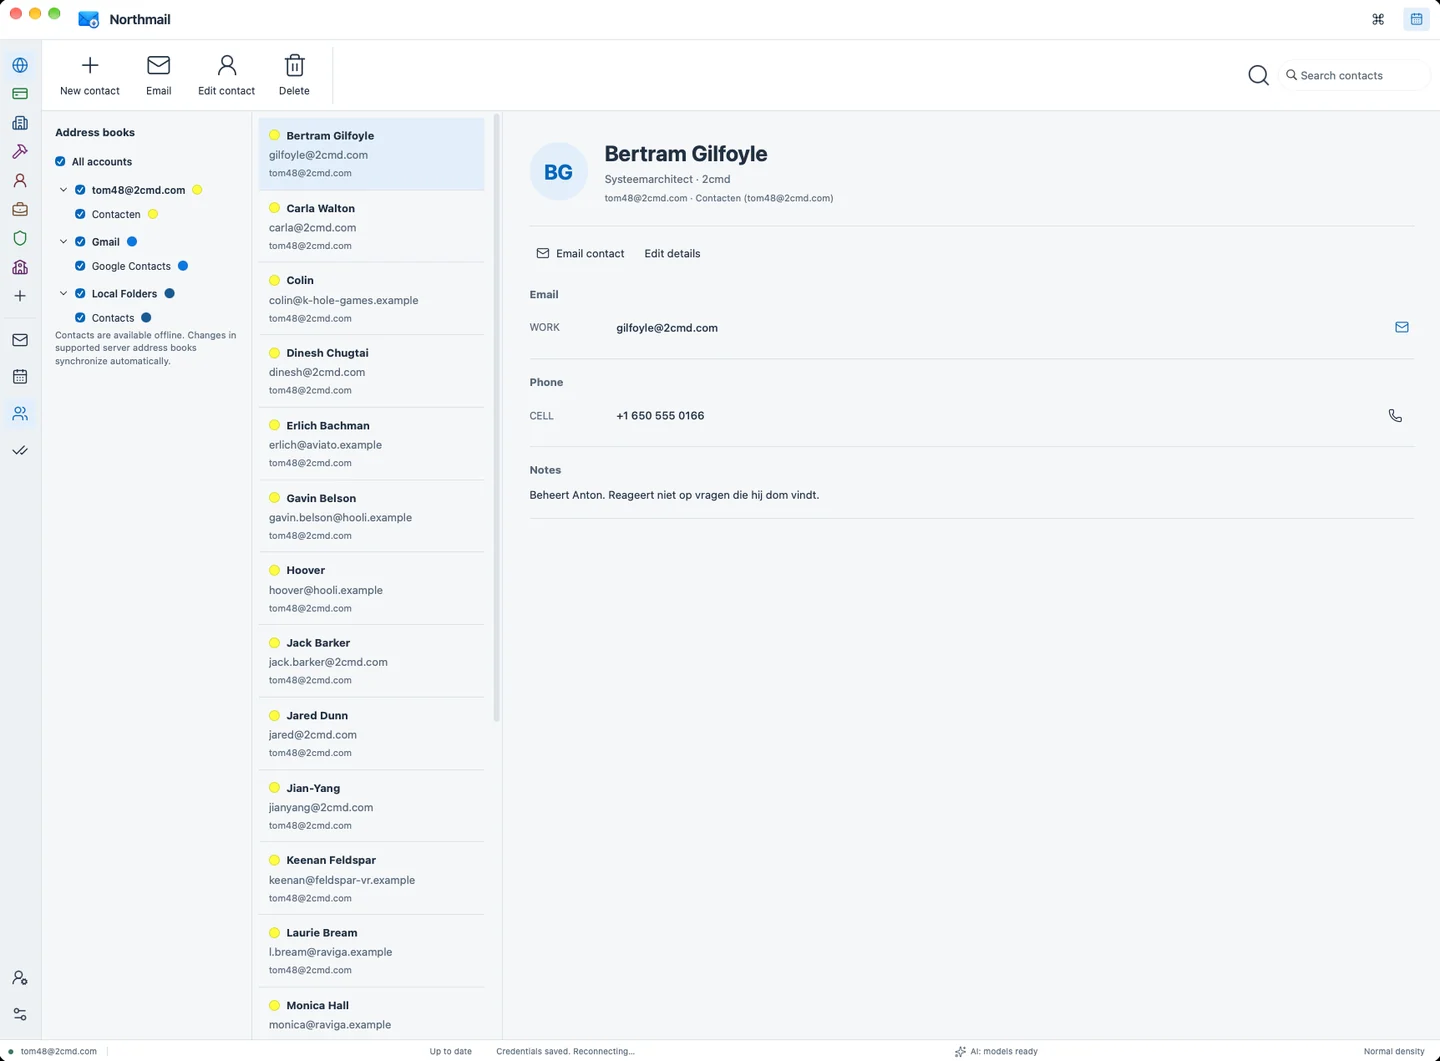Image resolution: width=1440 pixels, height=1061 pixels.
Task: Click the Email toolbar button
Action: tap(158, 76)
